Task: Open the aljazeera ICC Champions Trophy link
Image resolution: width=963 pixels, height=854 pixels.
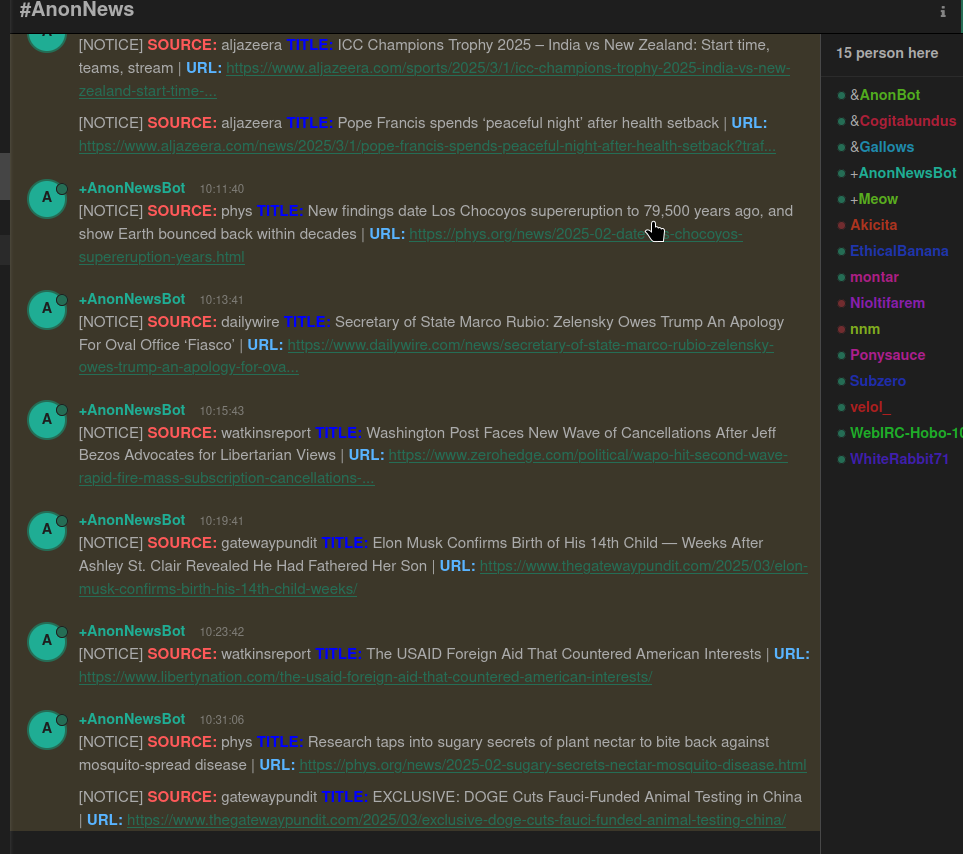Action: pos(508,68)
